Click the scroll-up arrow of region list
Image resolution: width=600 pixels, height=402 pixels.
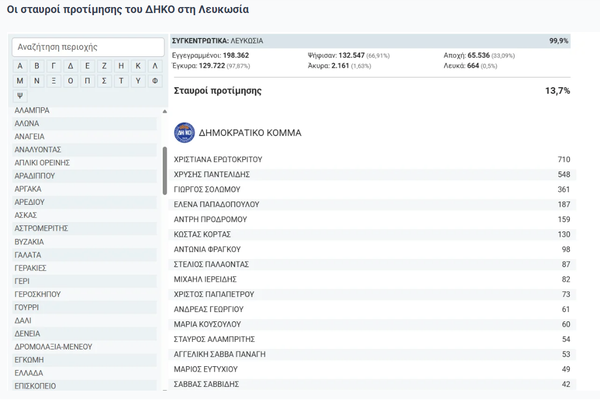(165, 111)
